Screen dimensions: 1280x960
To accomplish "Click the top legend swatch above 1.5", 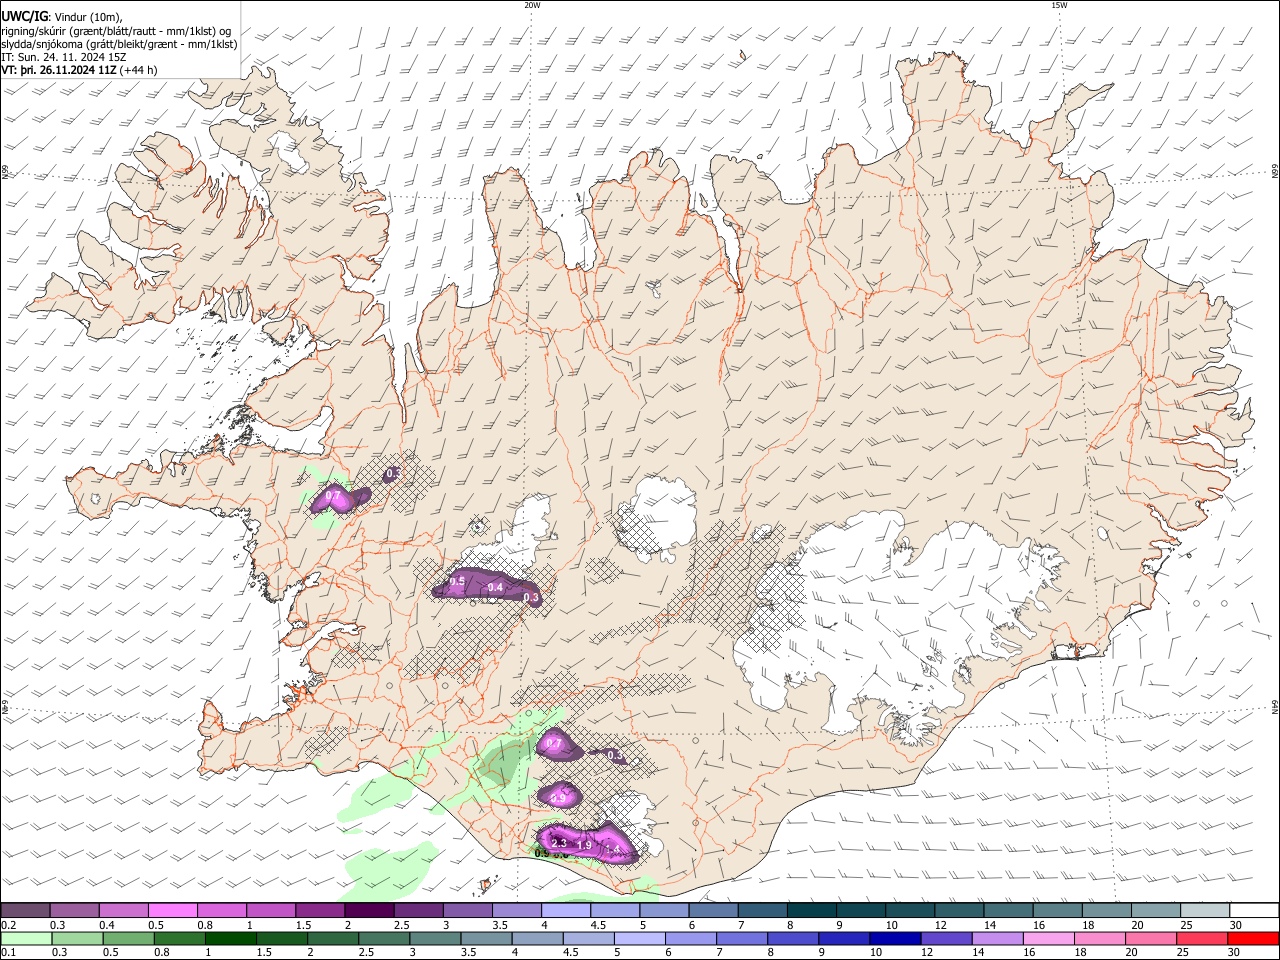I will (x=320, y=911).
